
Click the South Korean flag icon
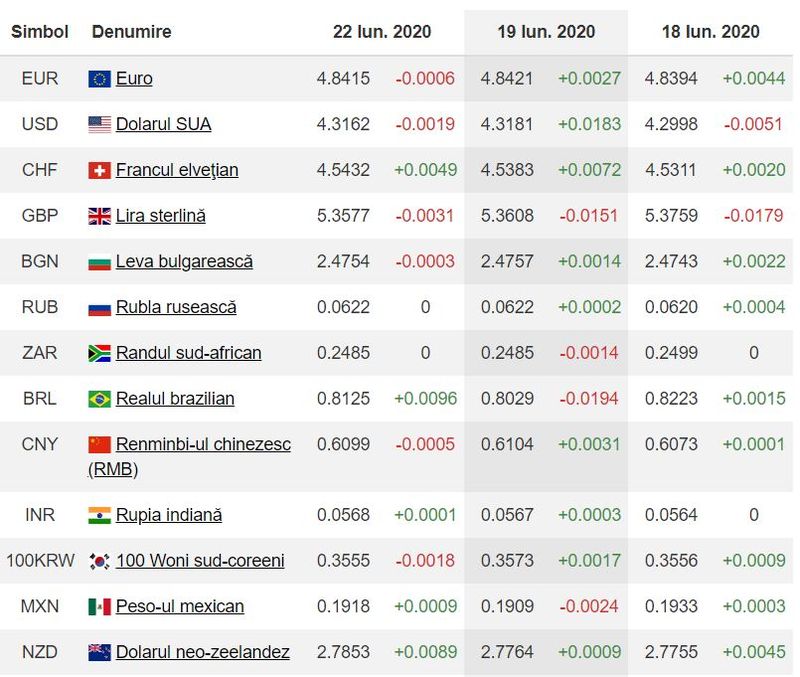coord(99,561)
